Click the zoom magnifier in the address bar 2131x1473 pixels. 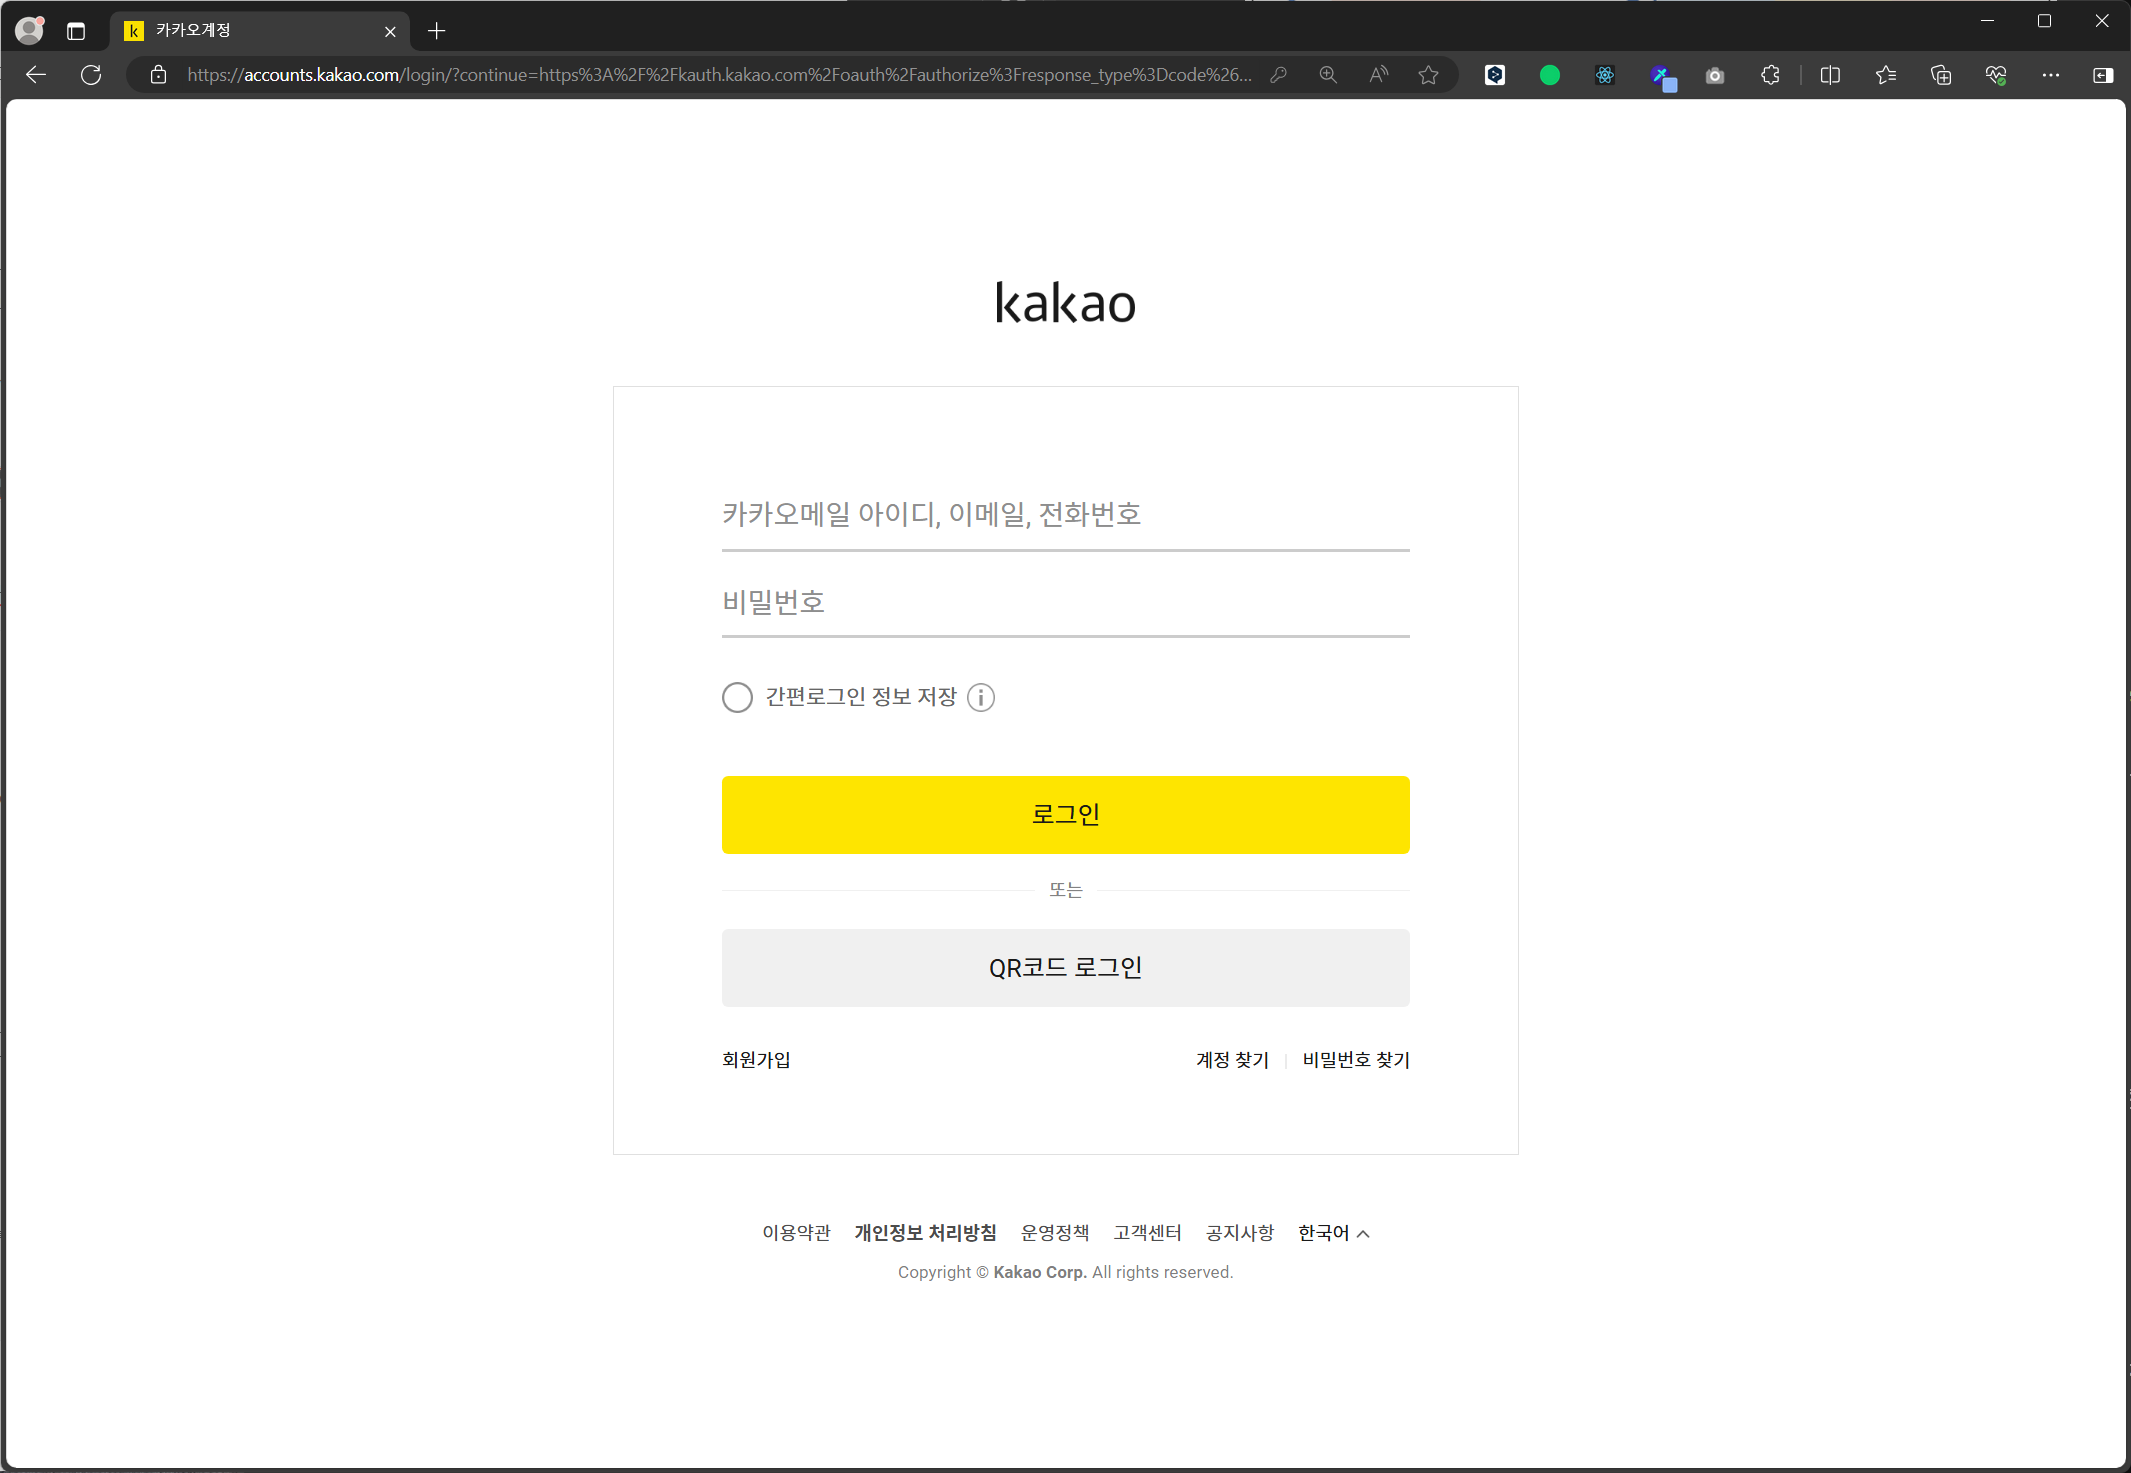(x=1328, y=75)
